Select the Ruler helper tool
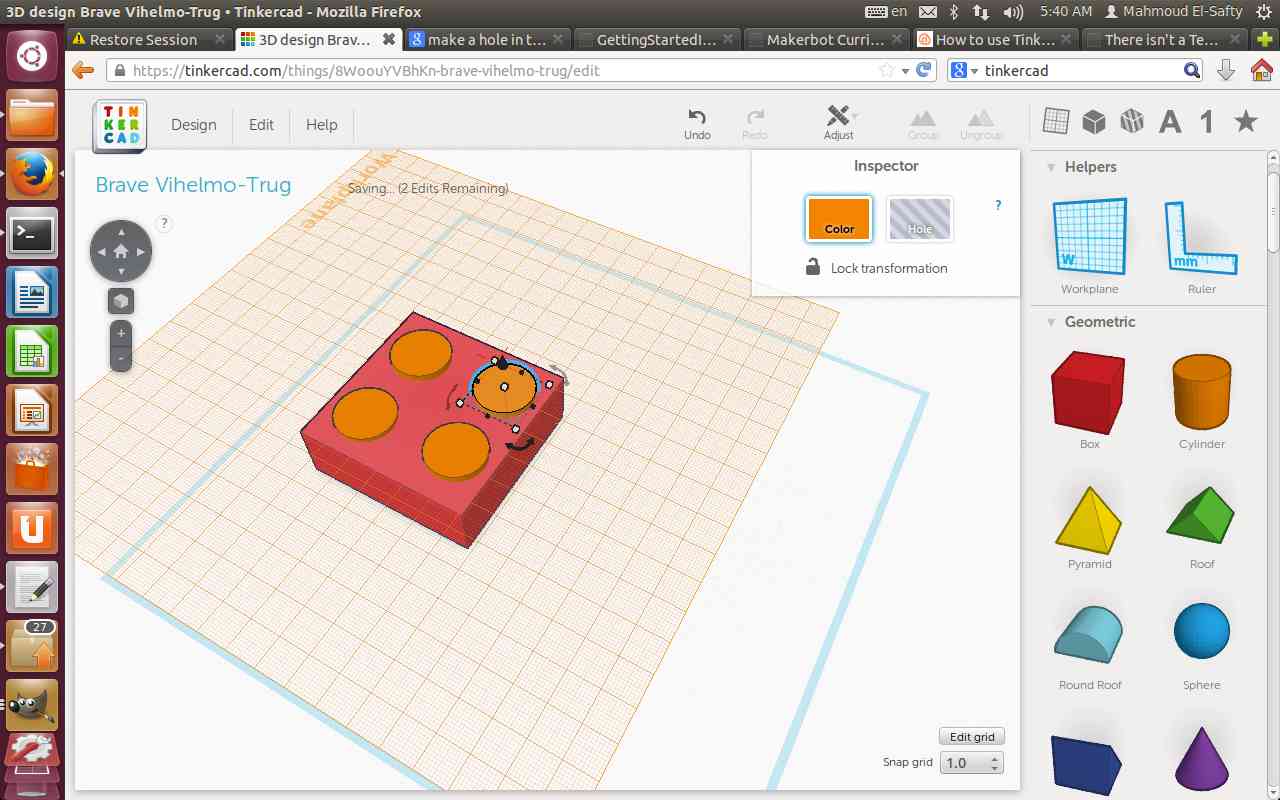Image resolution: width=1280 pixels, height=800 pixels. 1201,238
